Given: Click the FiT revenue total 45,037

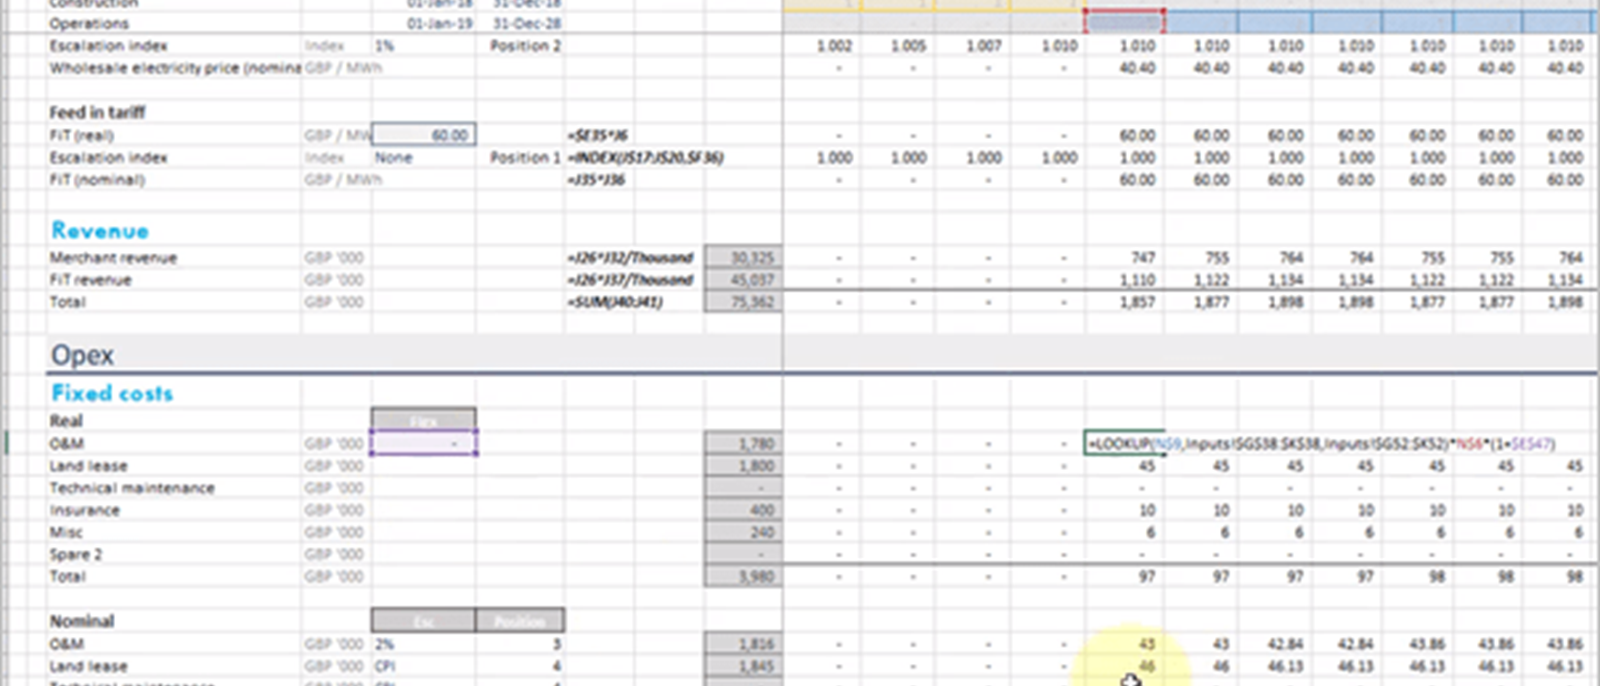Looking at the screenshot, I should click(x=743, y=280).
